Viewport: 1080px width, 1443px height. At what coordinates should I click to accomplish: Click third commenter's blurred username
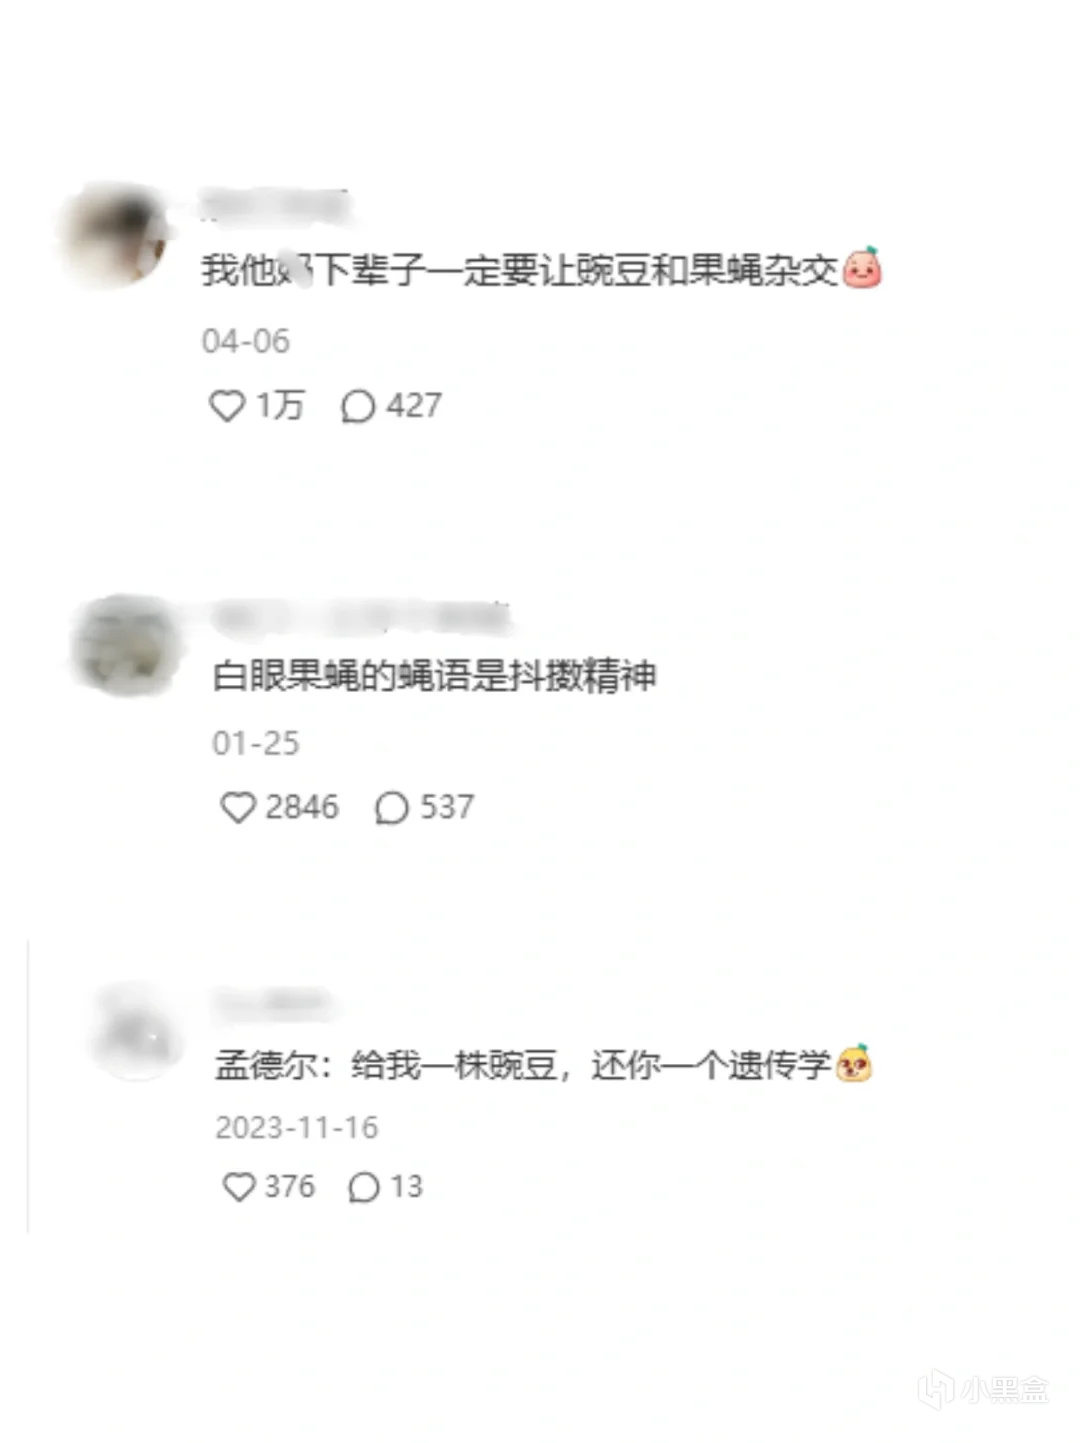[x=273, y=1001]
